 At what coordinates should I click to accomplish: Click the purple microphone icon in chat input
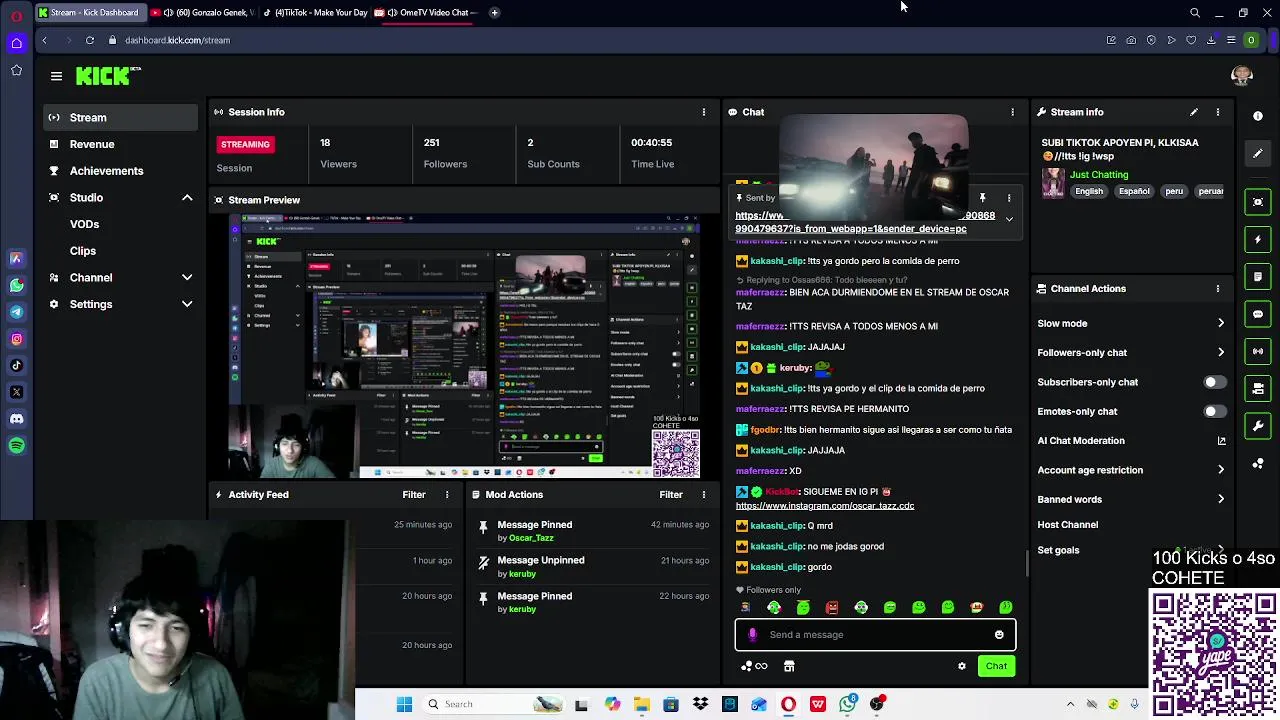point(753,634)
